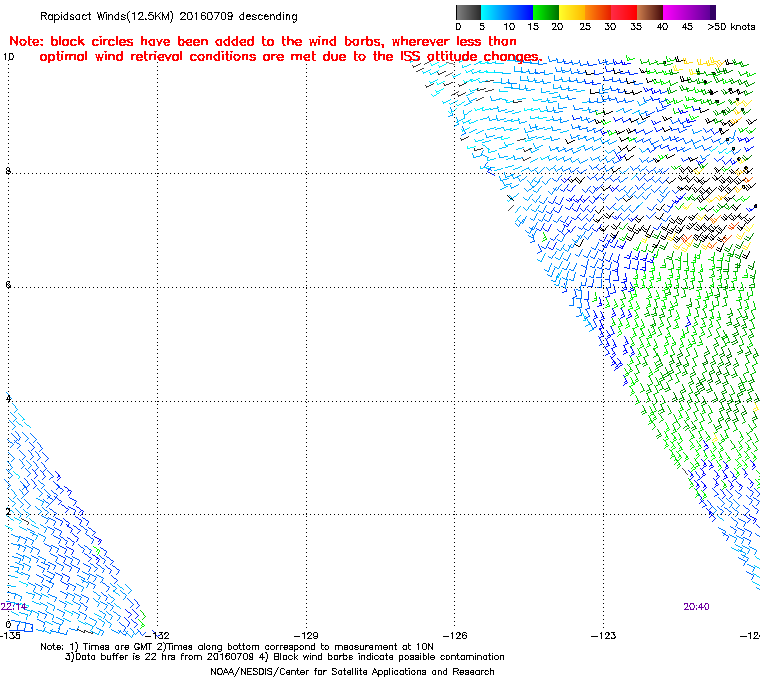Screen dimensions: 760x688
Task: Click the latitude axis label '8'
Action: pos(8,171)
